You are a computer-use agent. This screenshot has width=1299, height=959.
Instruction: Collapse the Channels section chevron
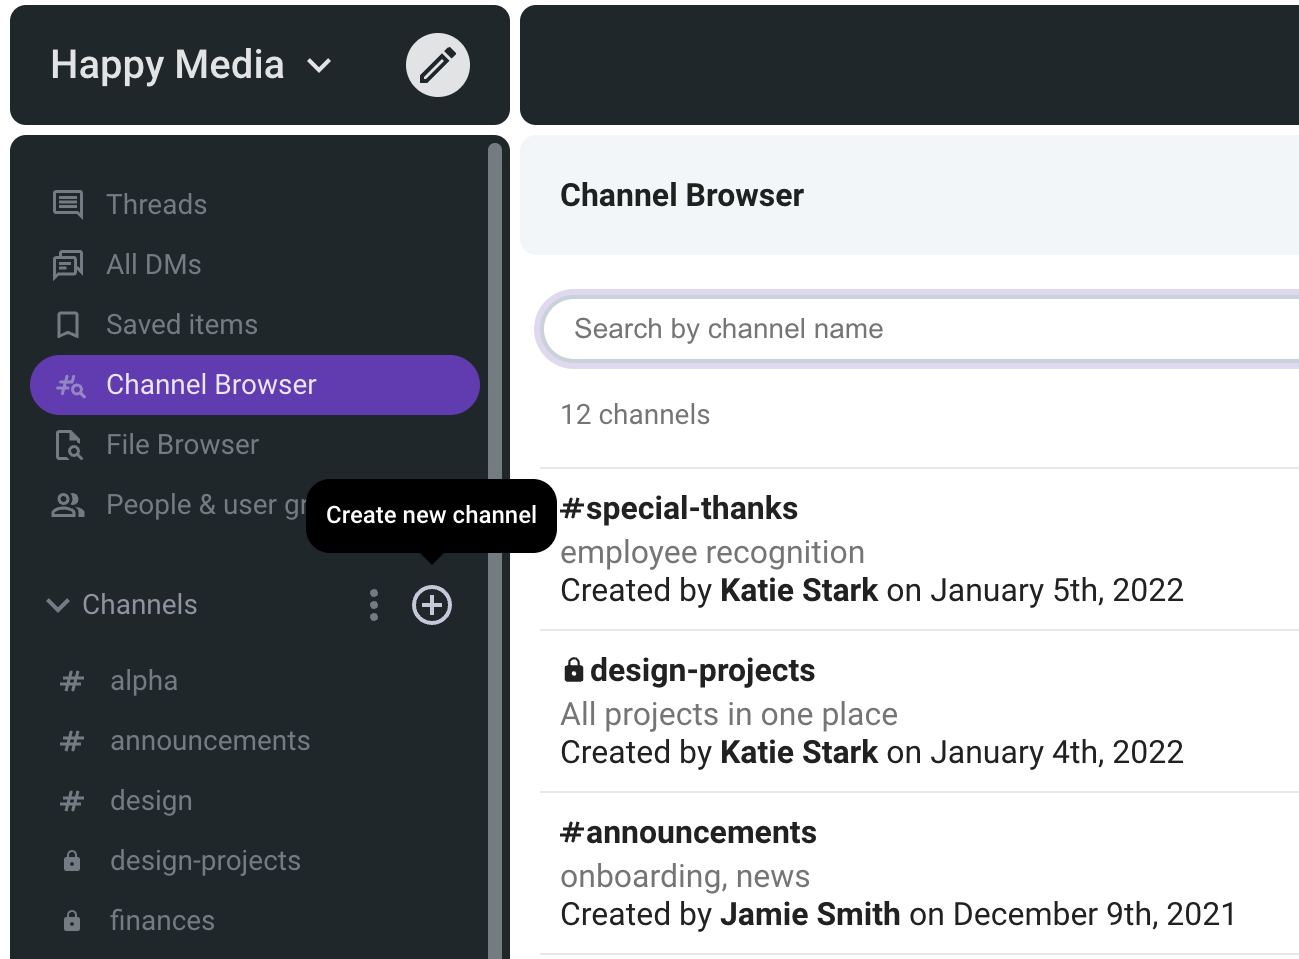58,605
